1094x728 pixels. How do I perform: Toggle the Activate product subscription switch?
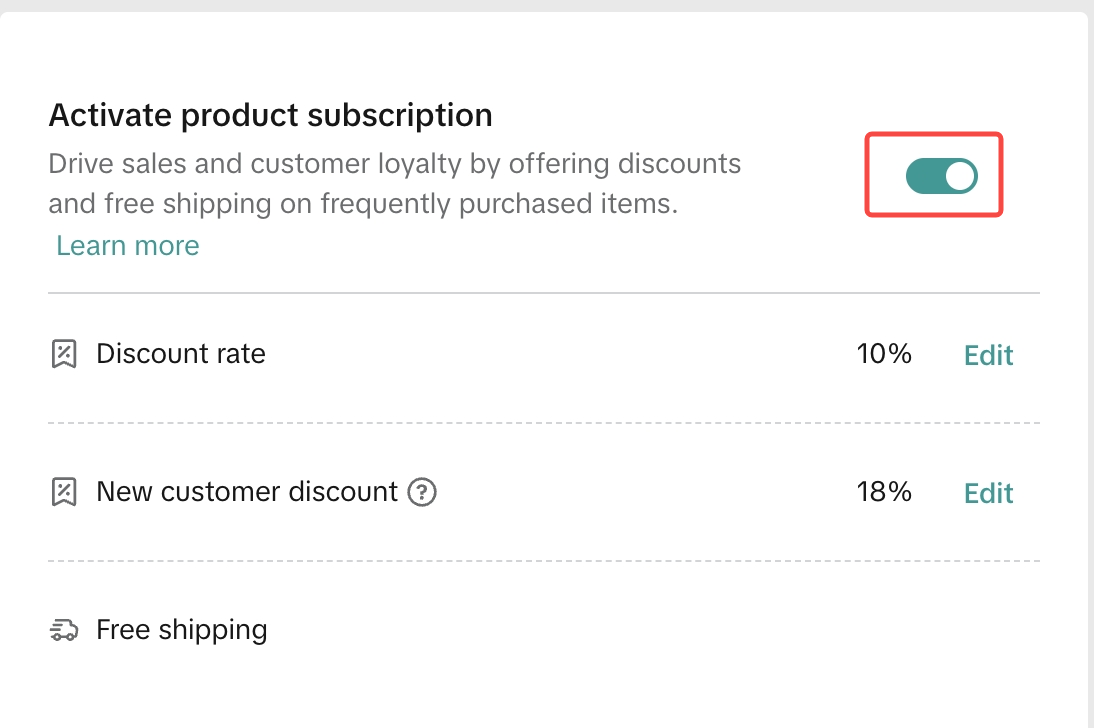[x=941, y=176]
